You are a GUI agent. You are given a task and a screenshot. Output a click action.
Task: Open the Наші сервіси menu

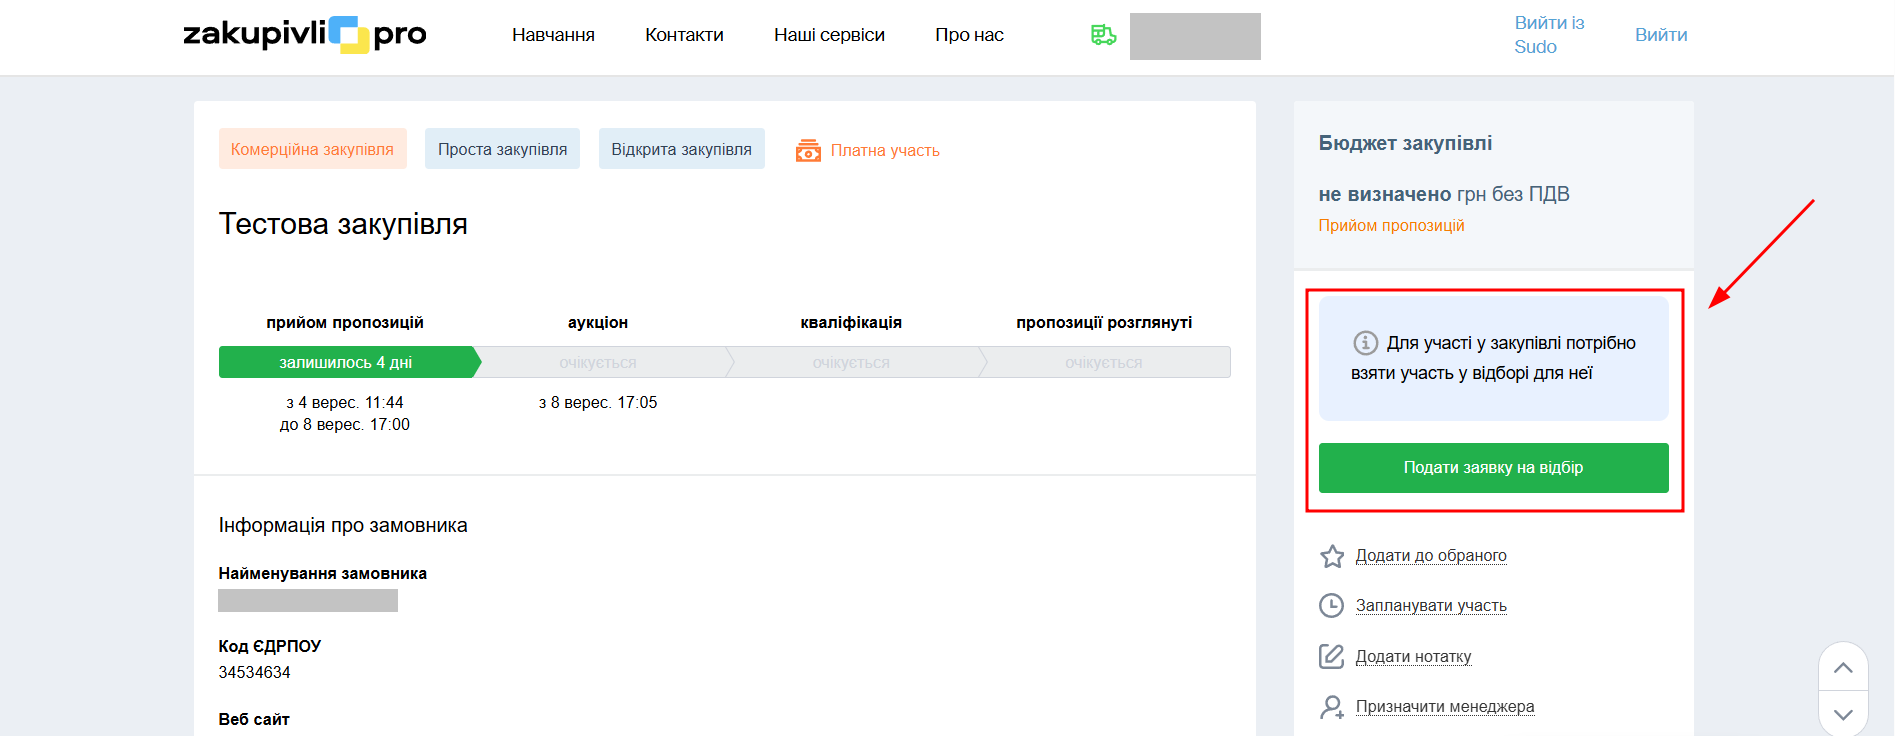tap(829, 35)
